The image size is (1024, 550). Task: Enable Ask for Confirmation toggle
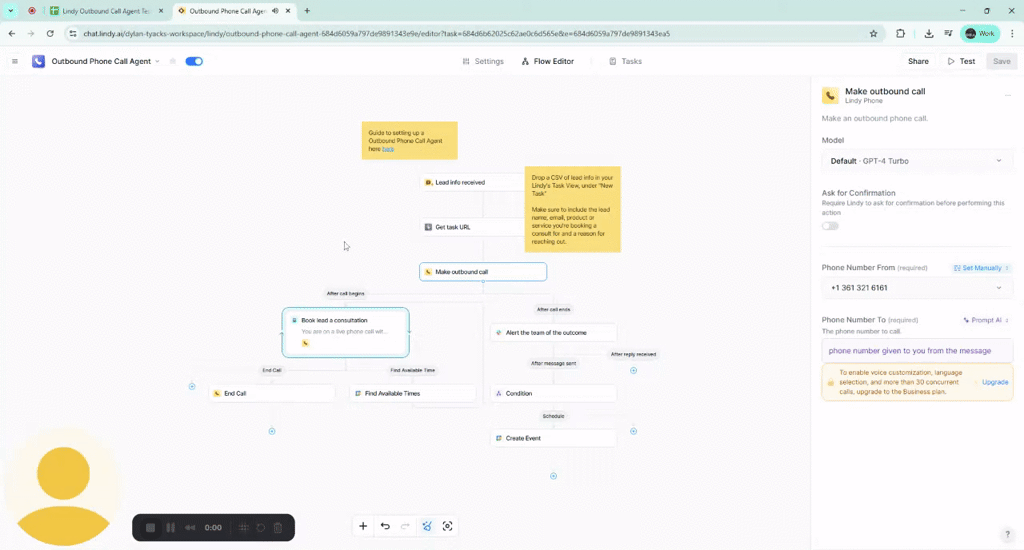(x=830, y=226)
